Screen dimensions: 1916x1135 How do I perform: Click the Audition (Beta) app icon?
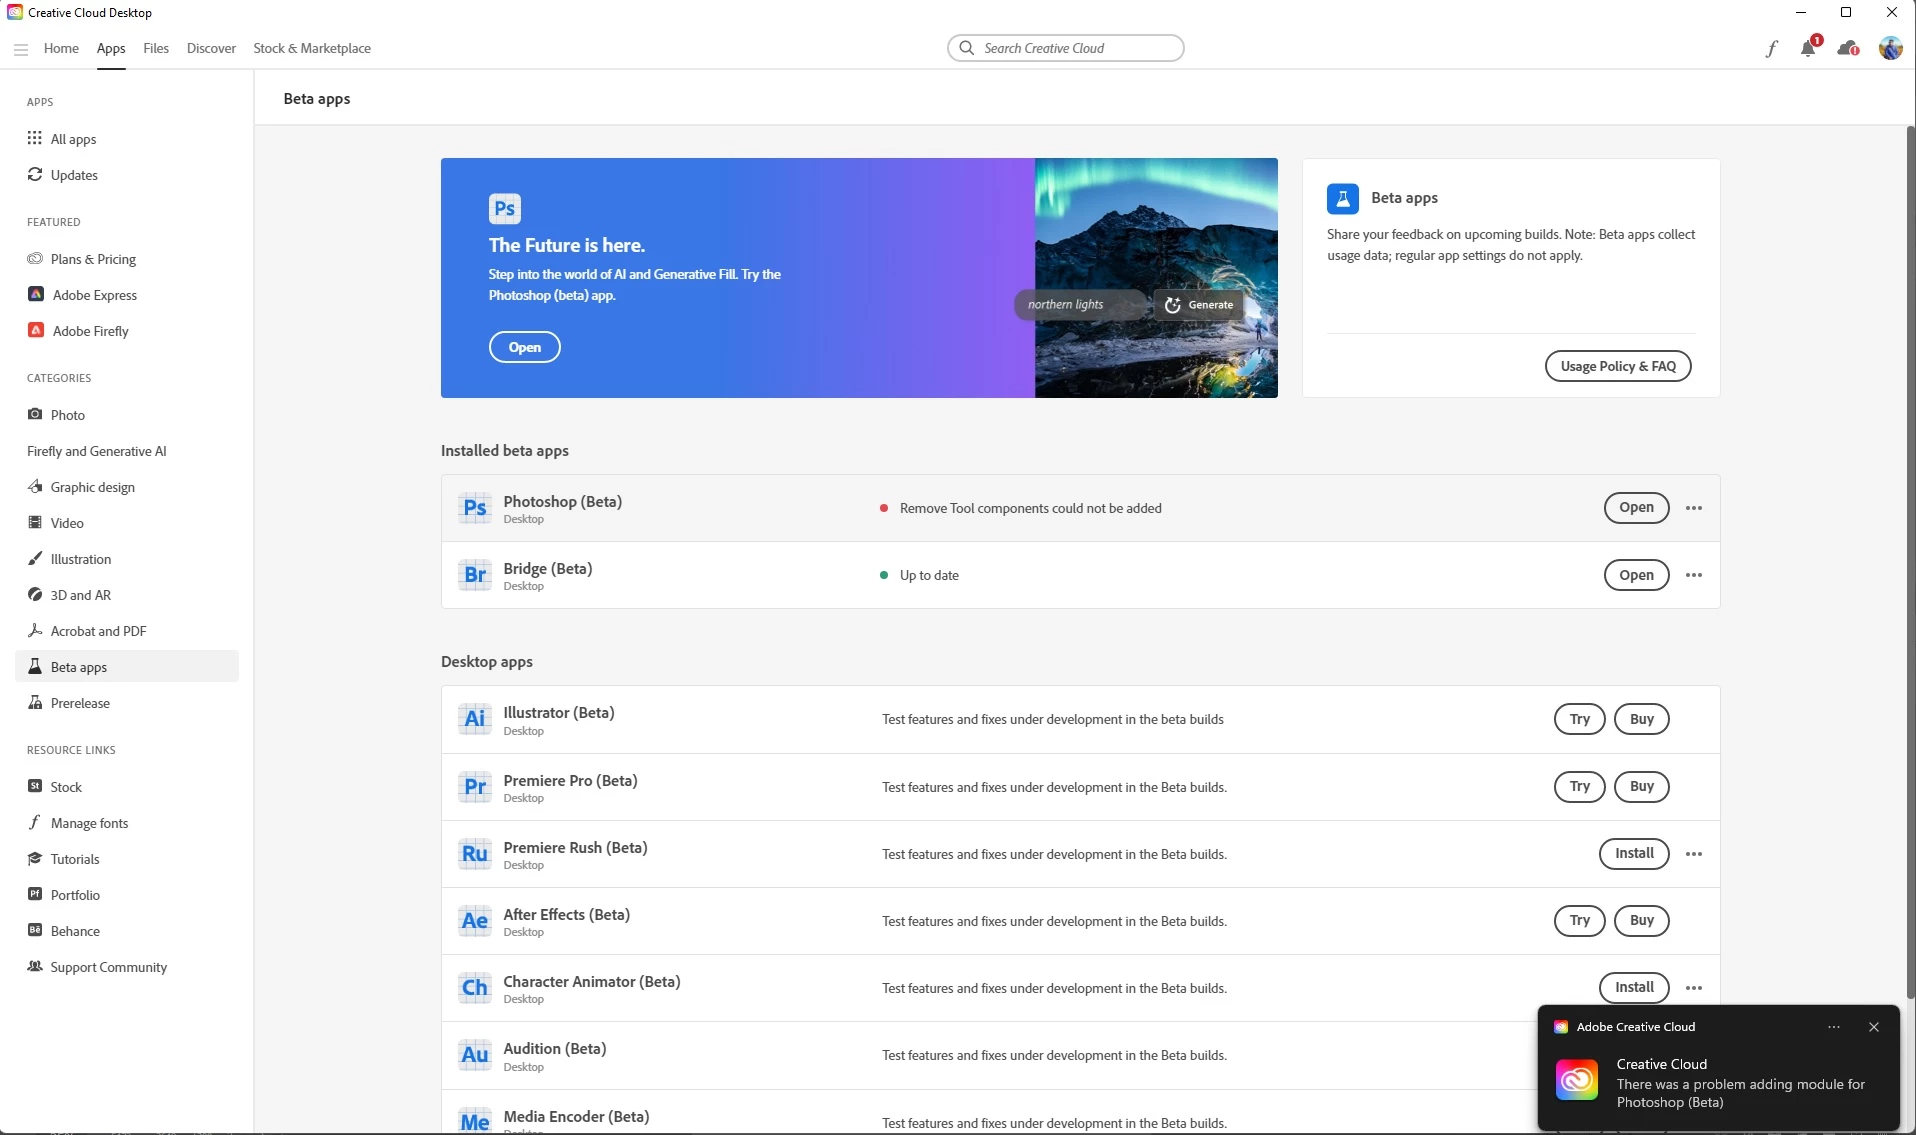coord(475,1055)
